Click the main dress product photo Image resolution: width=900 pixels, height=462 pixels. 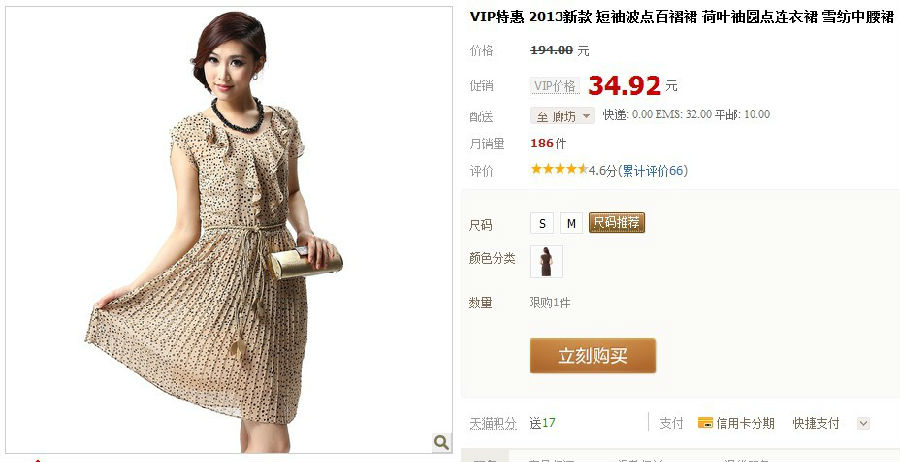(229, 230)
